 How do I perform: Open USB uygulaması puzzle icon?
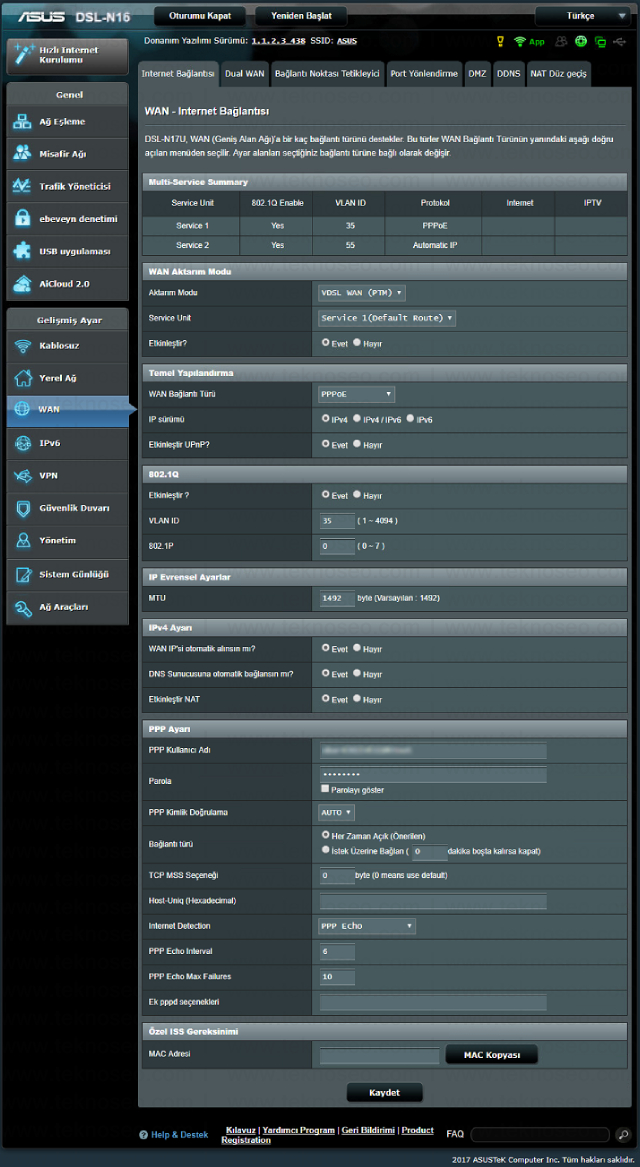22,252
